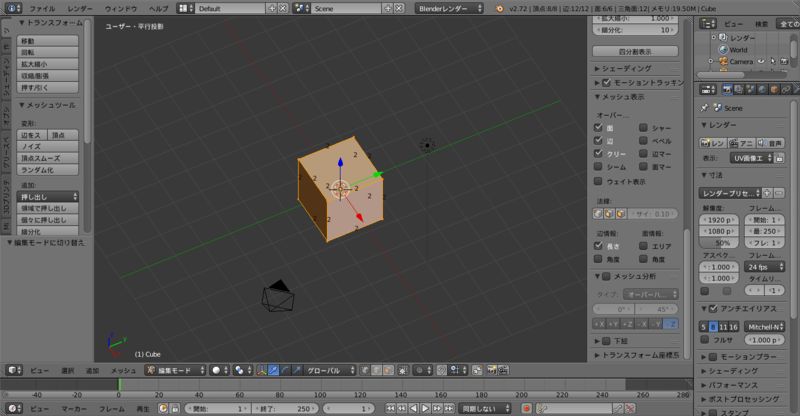The image size is (800, 416).
Task: Open the 3D view editor type selector
Action: click(x=14, y=370)
